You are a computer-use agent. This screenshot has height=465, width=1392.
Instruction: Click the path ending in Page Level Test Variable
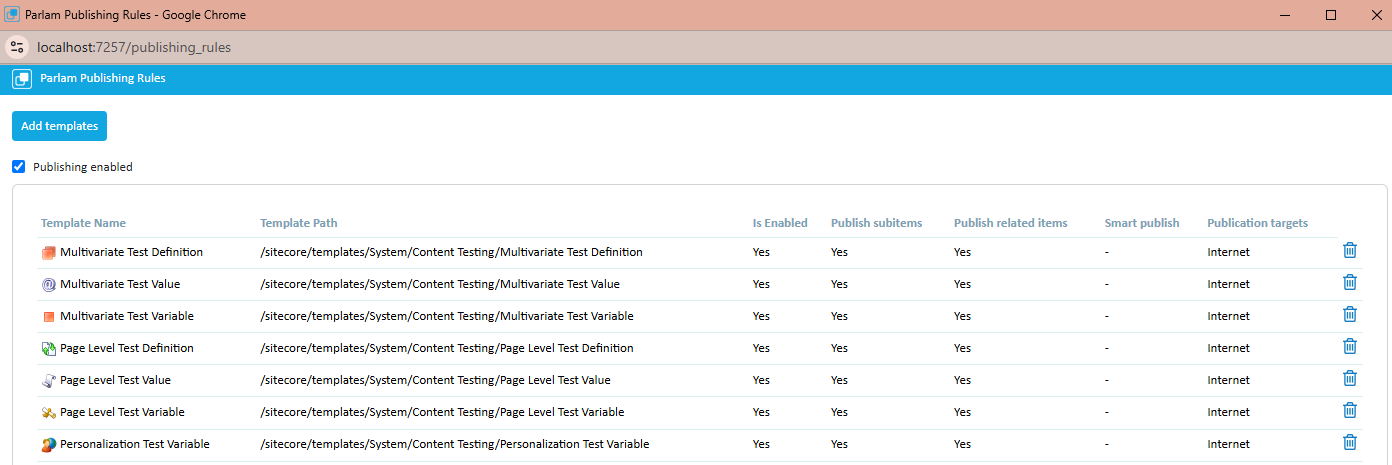442,412
